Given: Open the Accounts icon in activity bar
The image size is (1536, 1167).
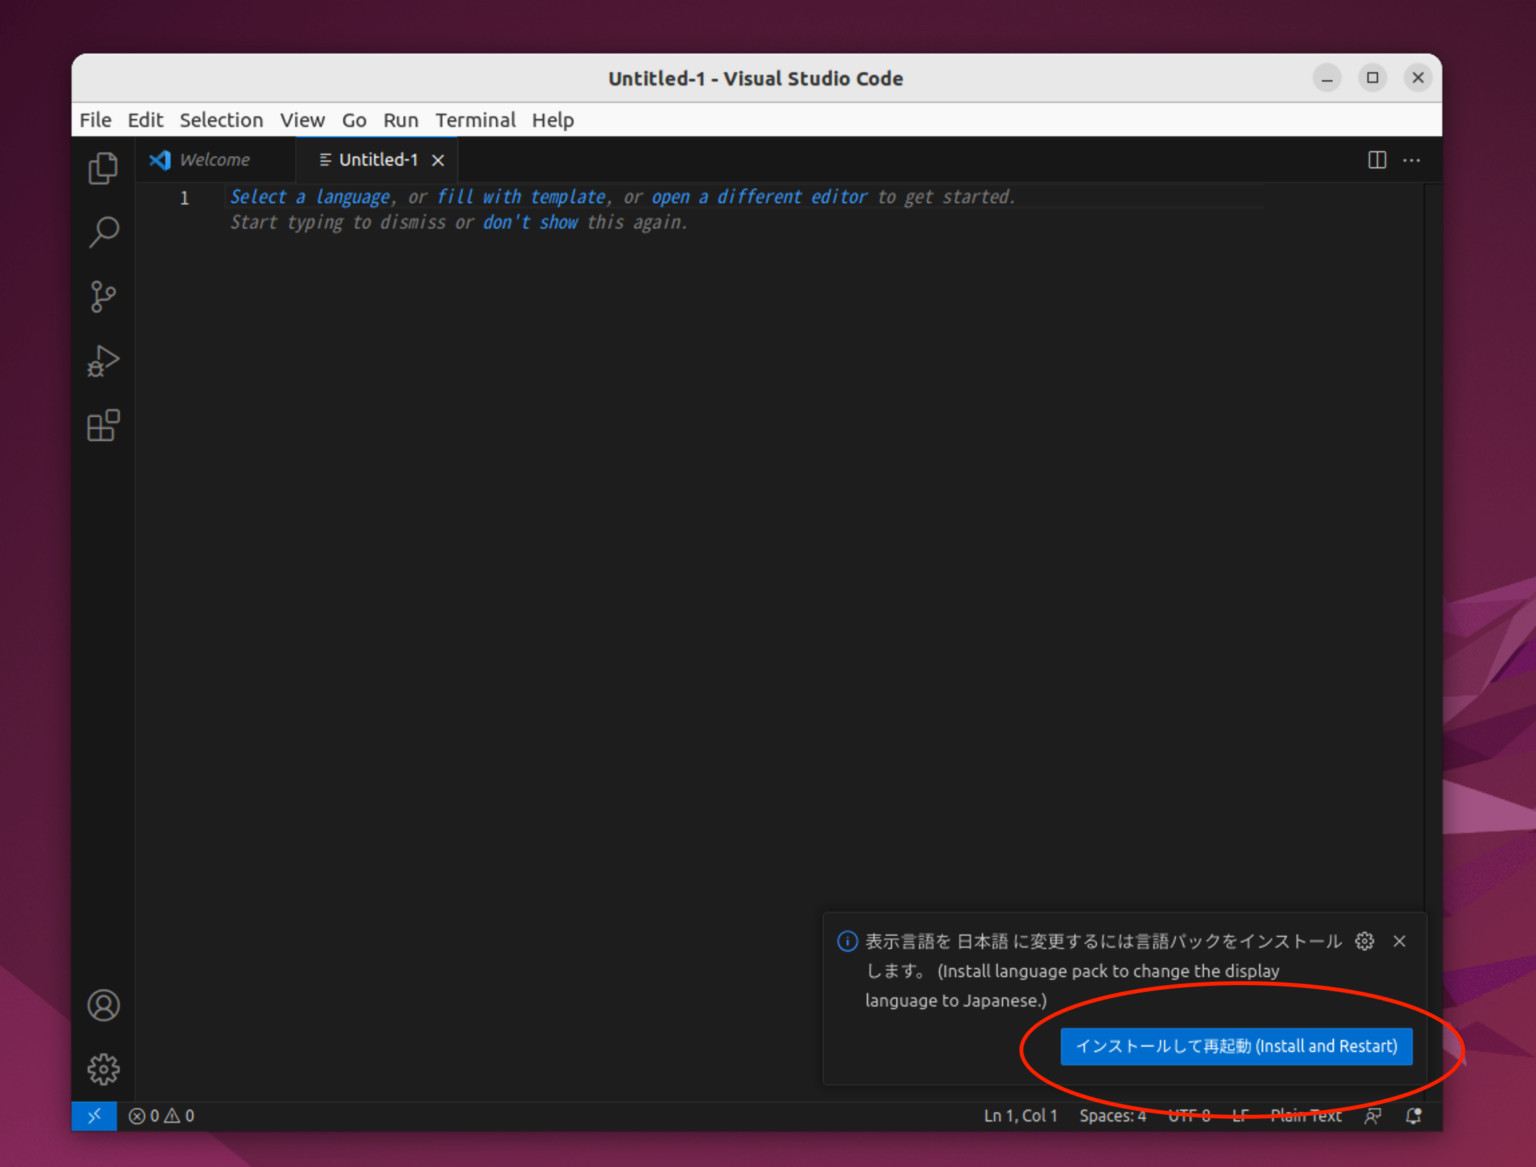Looking at the screenshot, I should click(x=103, y=1004).
